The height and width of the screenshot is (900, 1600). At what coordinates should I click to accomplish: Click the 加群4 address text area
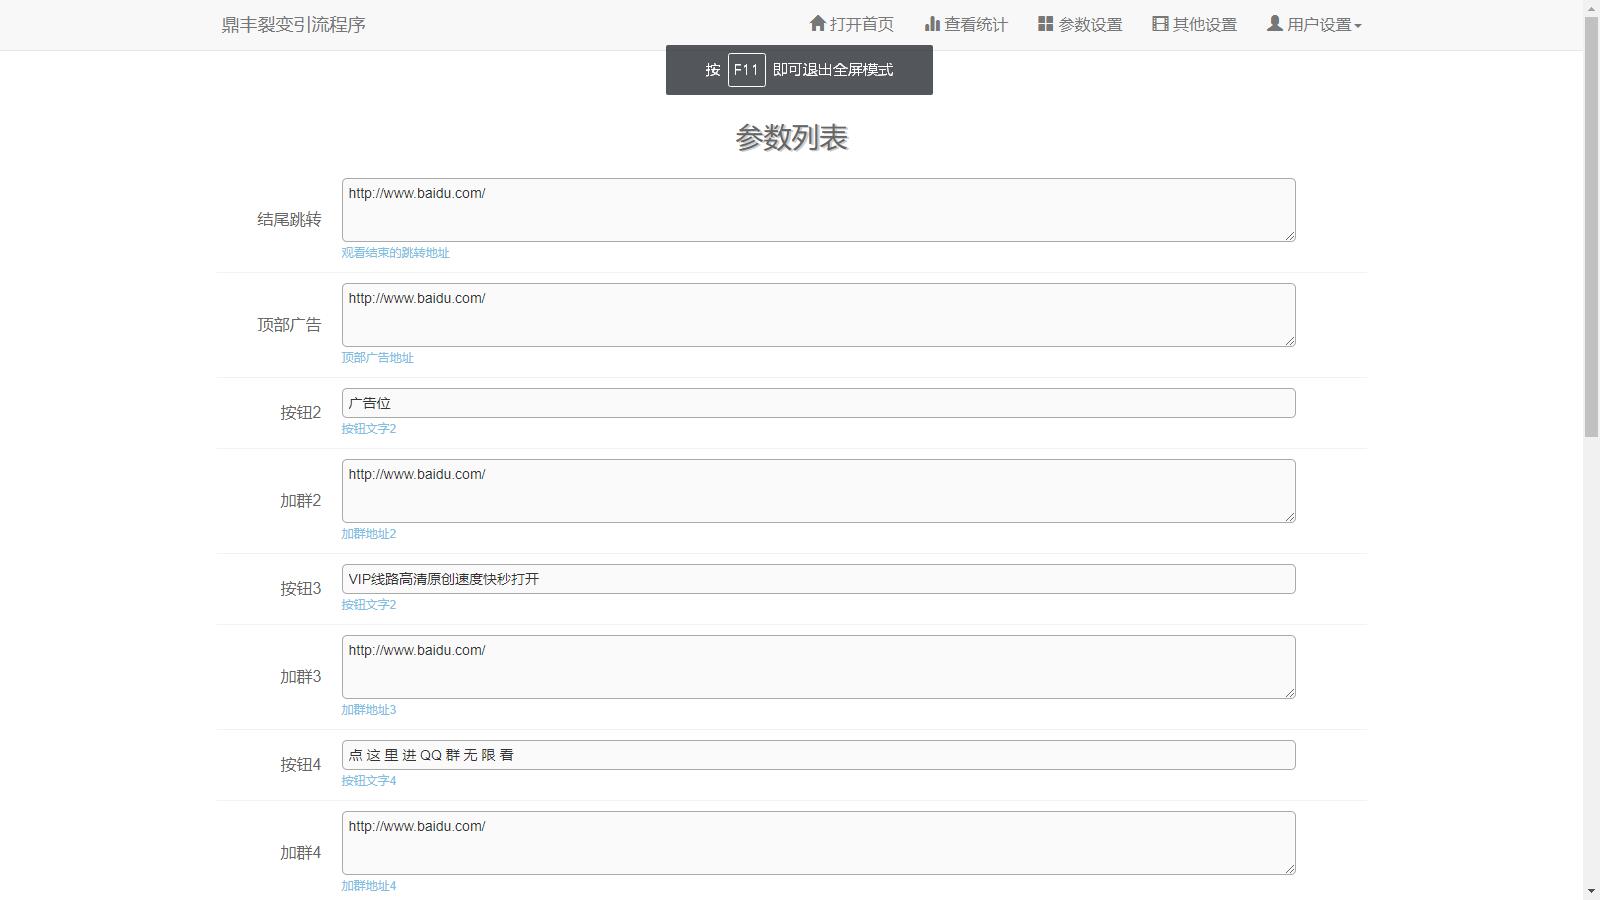click(x=818, y=843)
